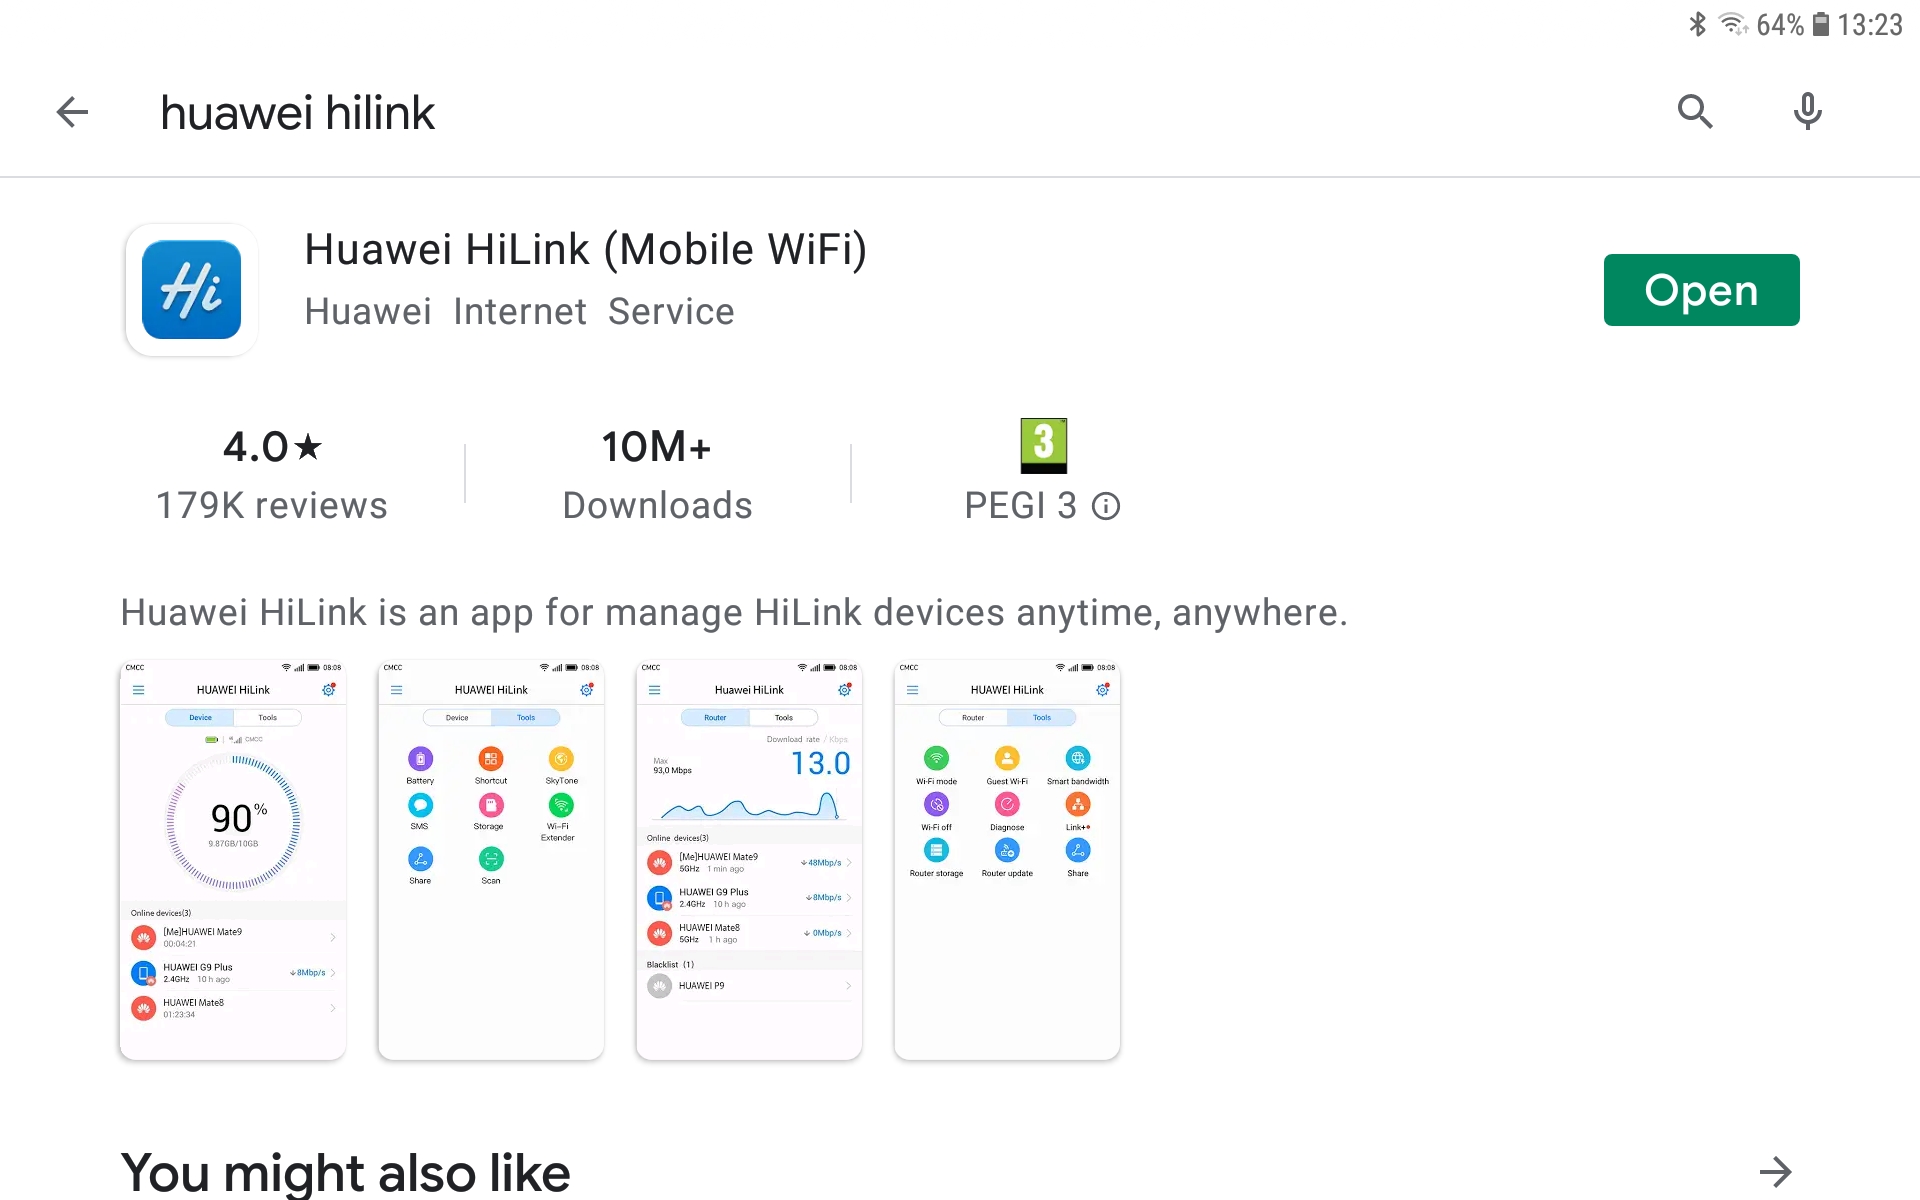Open fourth screenshot with Wi-Fi mode tools

point(1007,860)
